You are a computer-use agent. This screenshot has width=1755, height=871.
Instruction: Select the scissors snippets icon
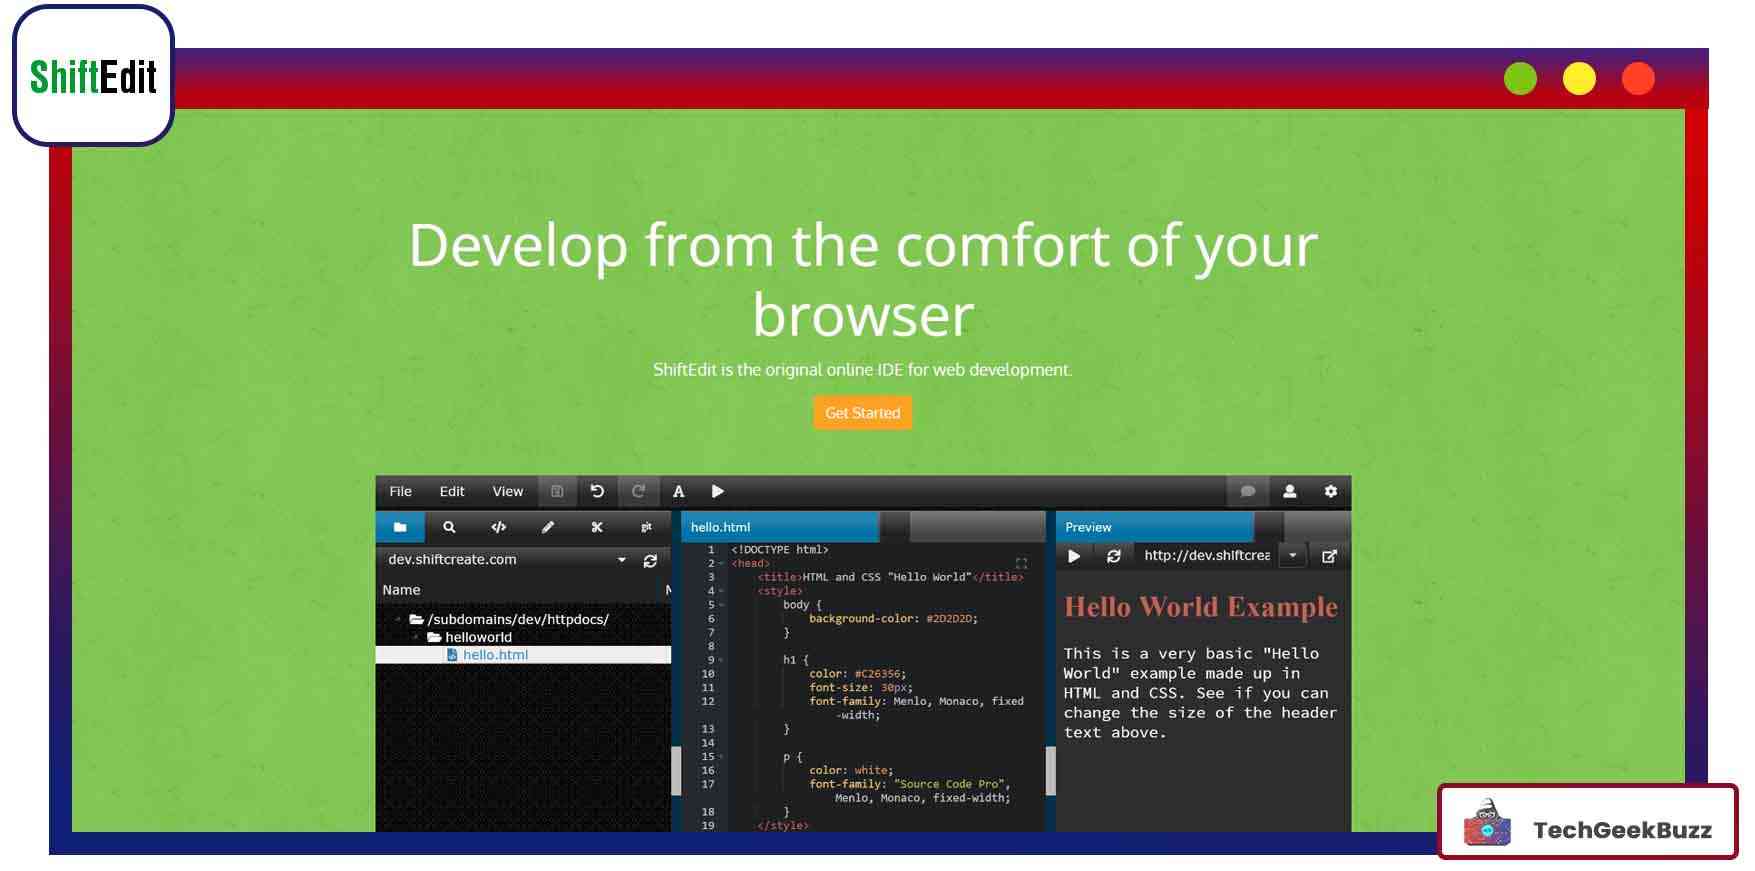pyautogui.click(x=597, y=527)
